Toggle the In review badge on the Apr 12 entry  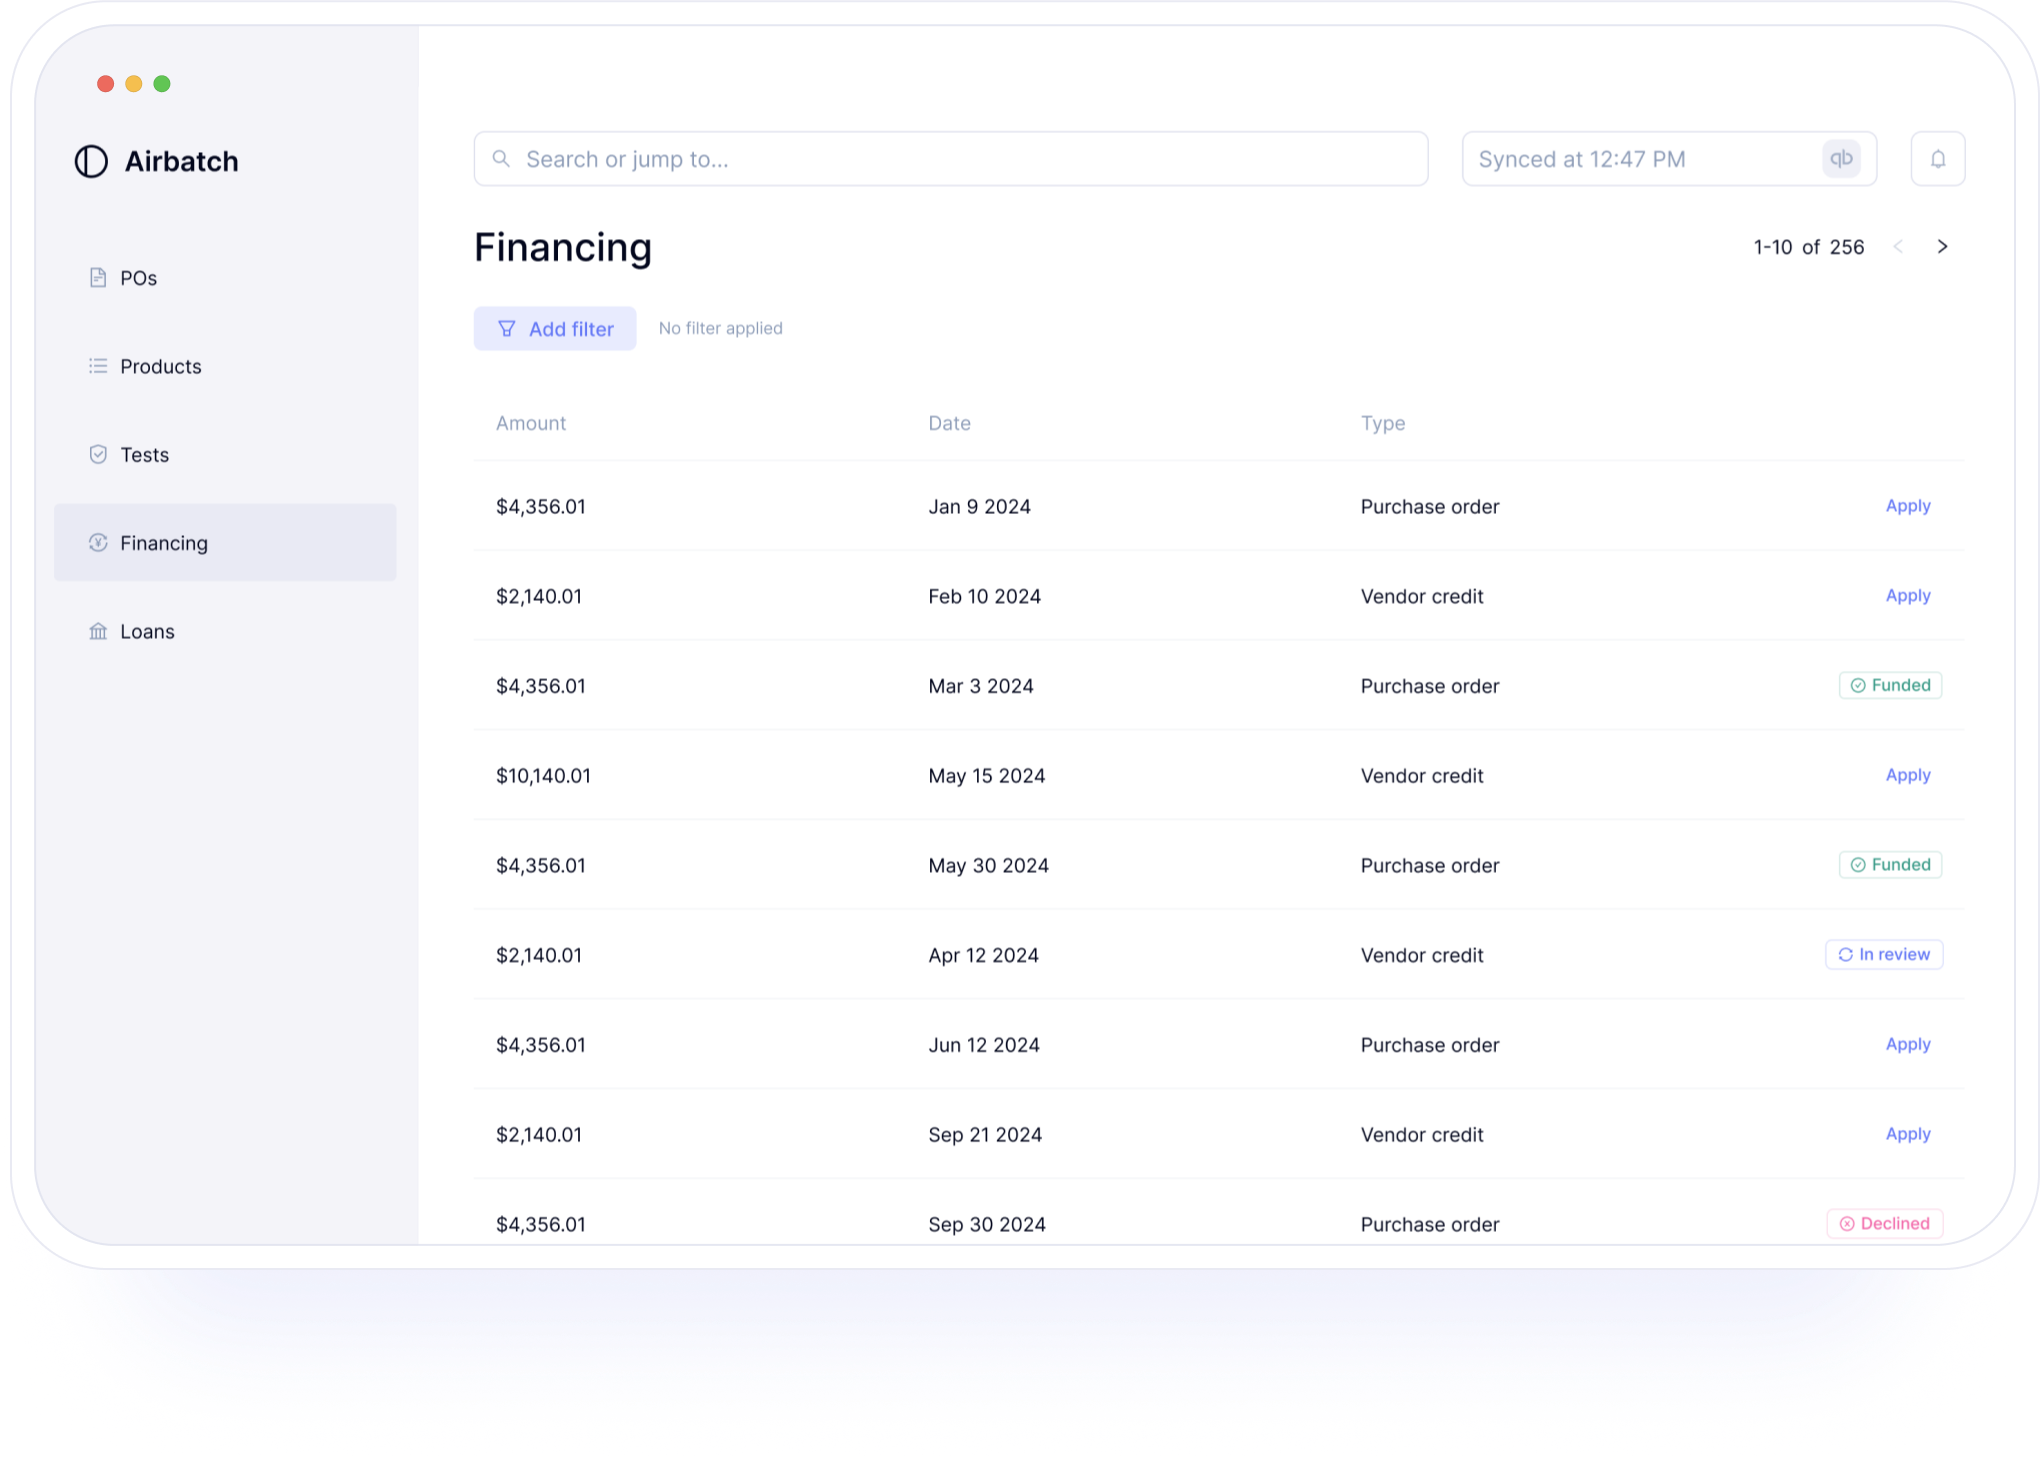coord(1884,954)
